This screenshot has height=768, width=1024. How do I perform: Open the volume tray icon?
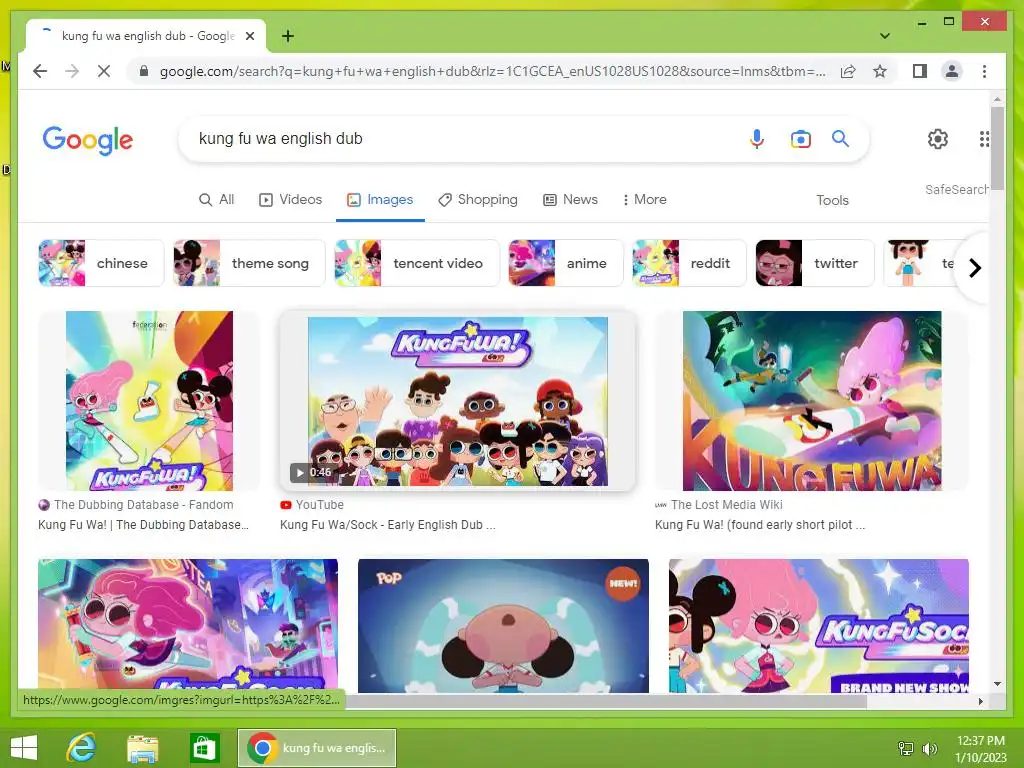click(929, 749)
